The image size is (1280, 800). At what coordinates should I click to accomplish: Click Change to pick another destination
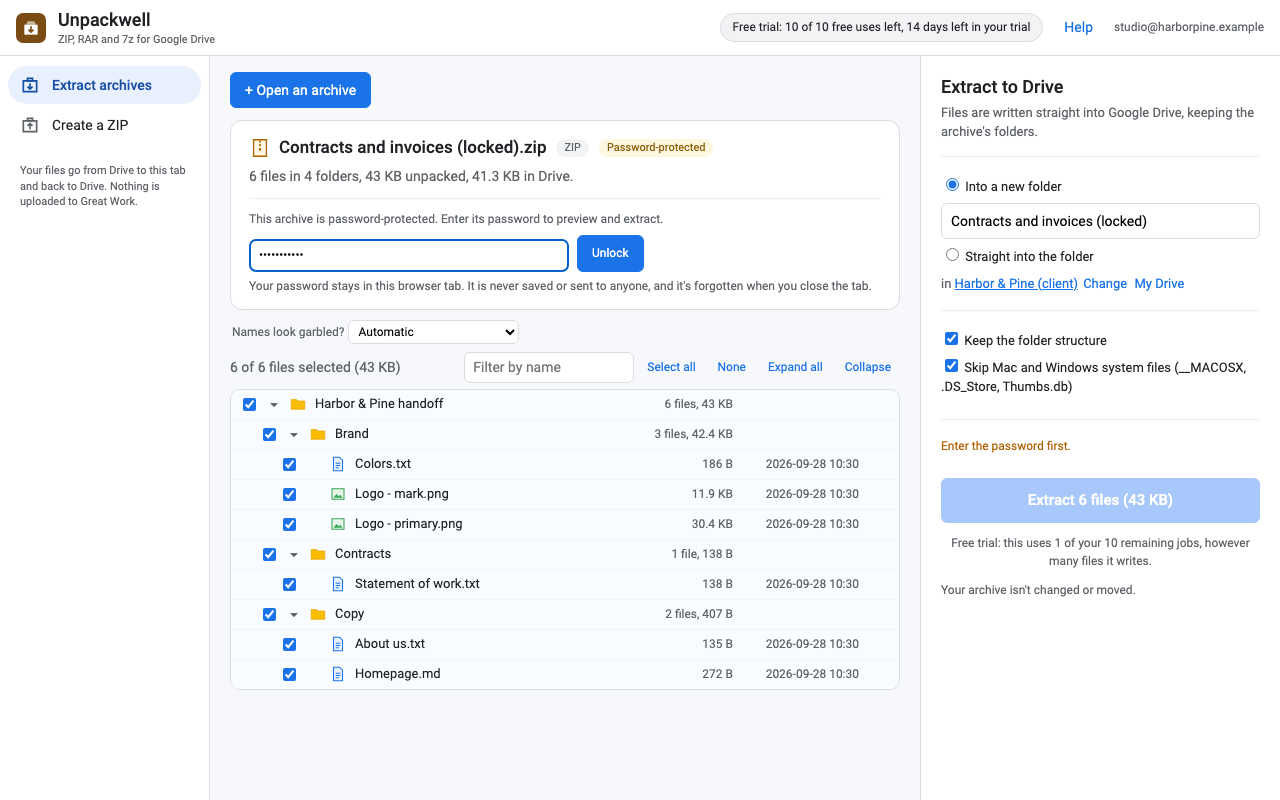click(1105, 284)
